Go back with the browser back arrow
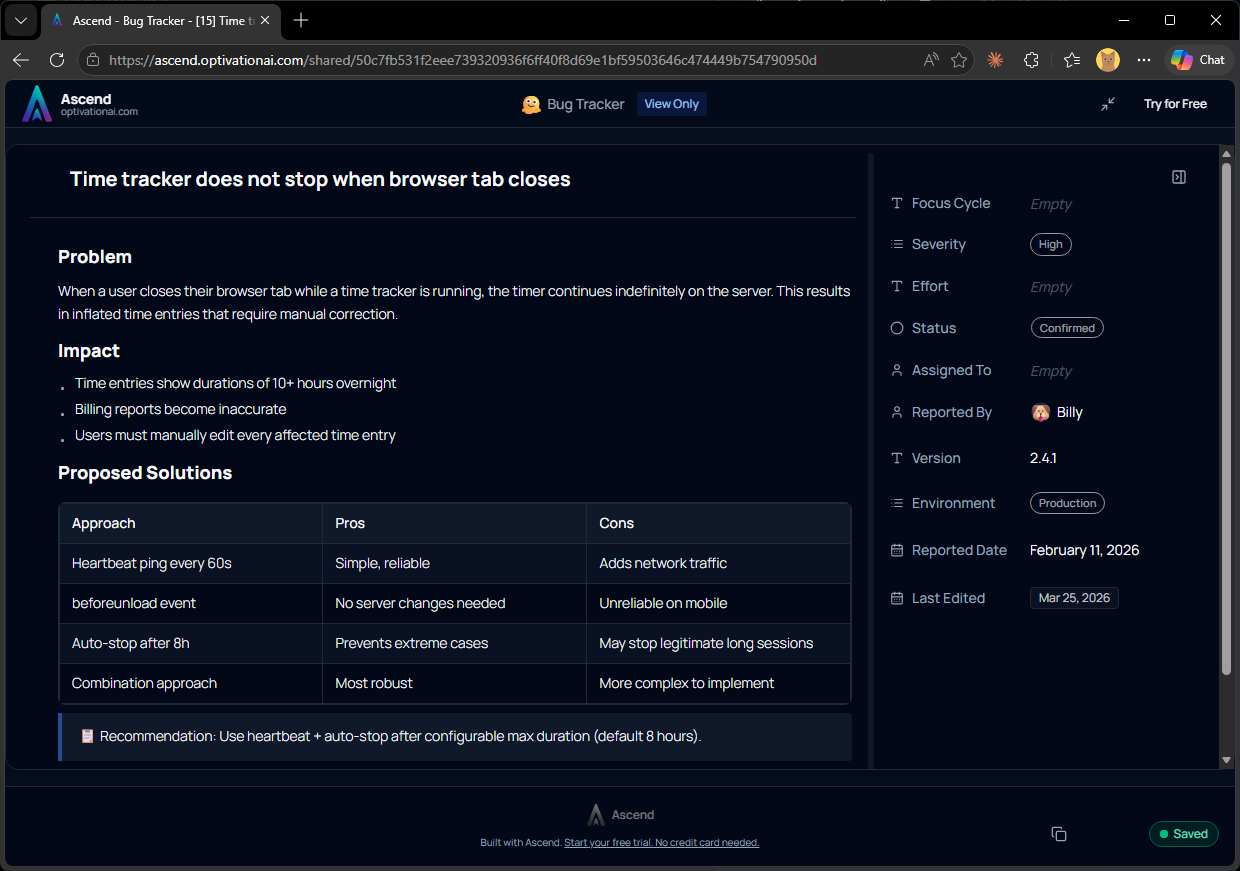1240x871 pixels. coord(21,60)
